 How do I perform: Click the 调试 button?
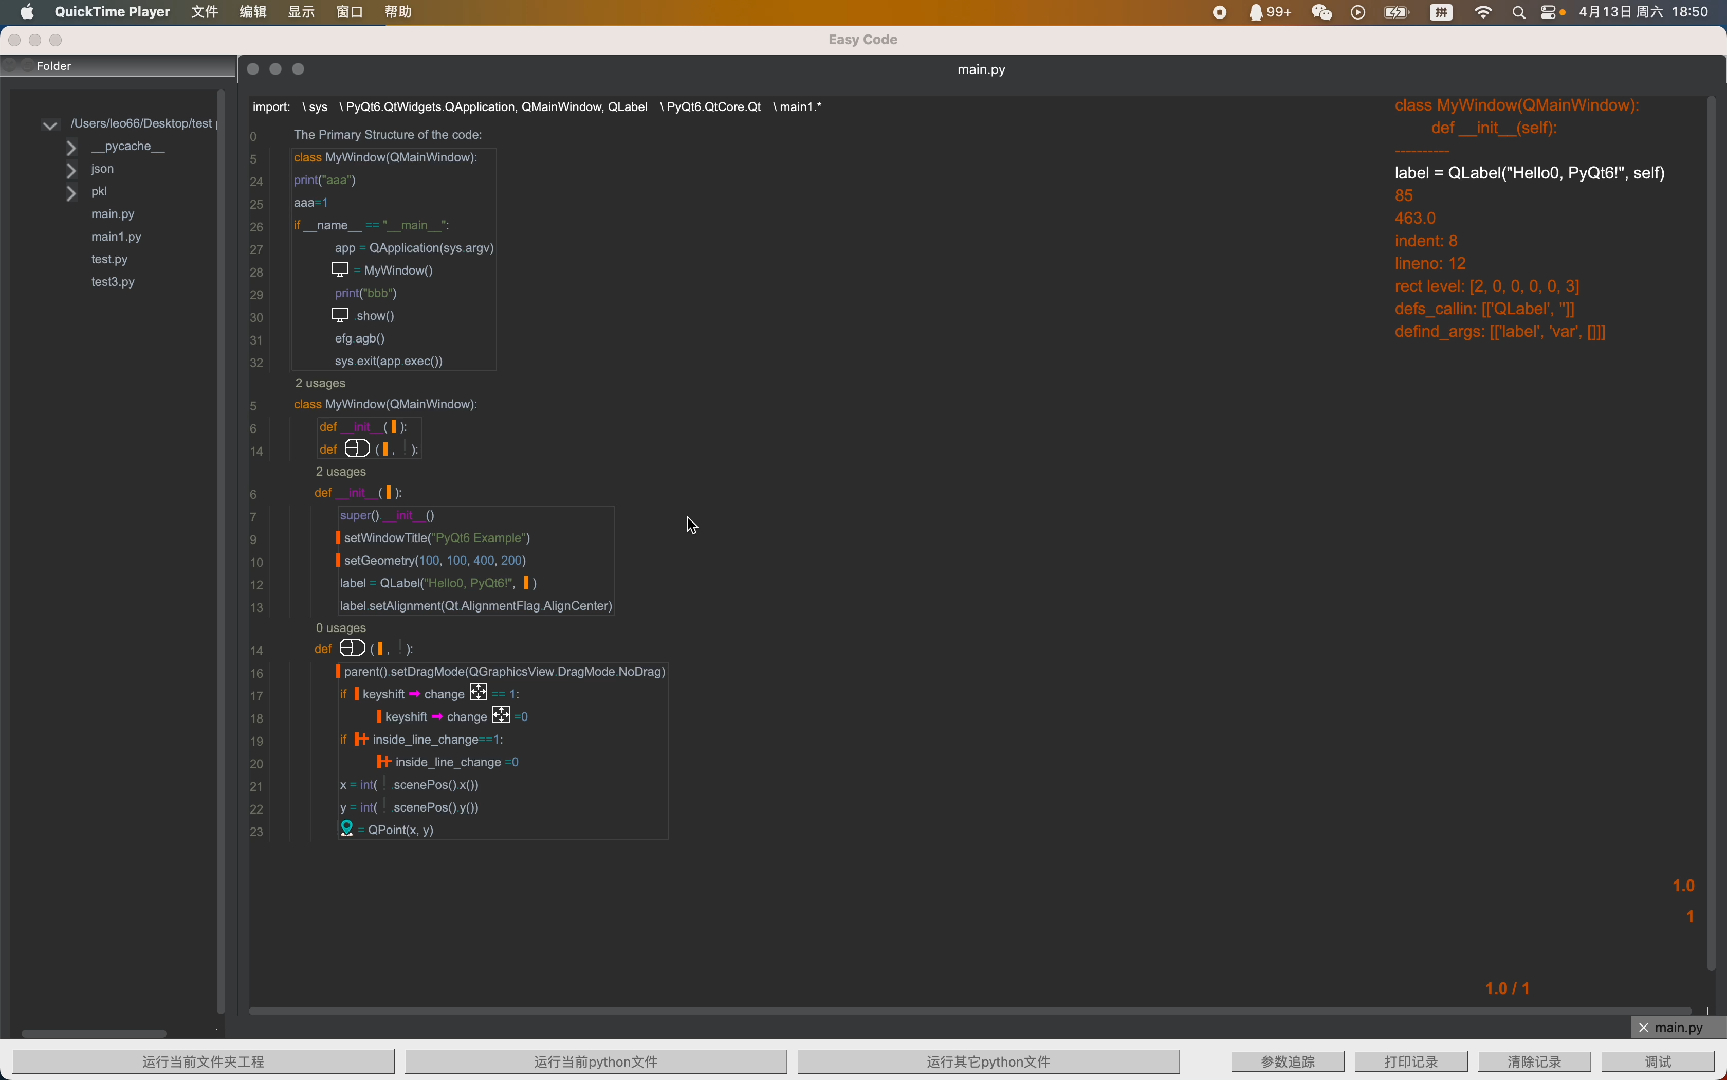(1658, 1061)
